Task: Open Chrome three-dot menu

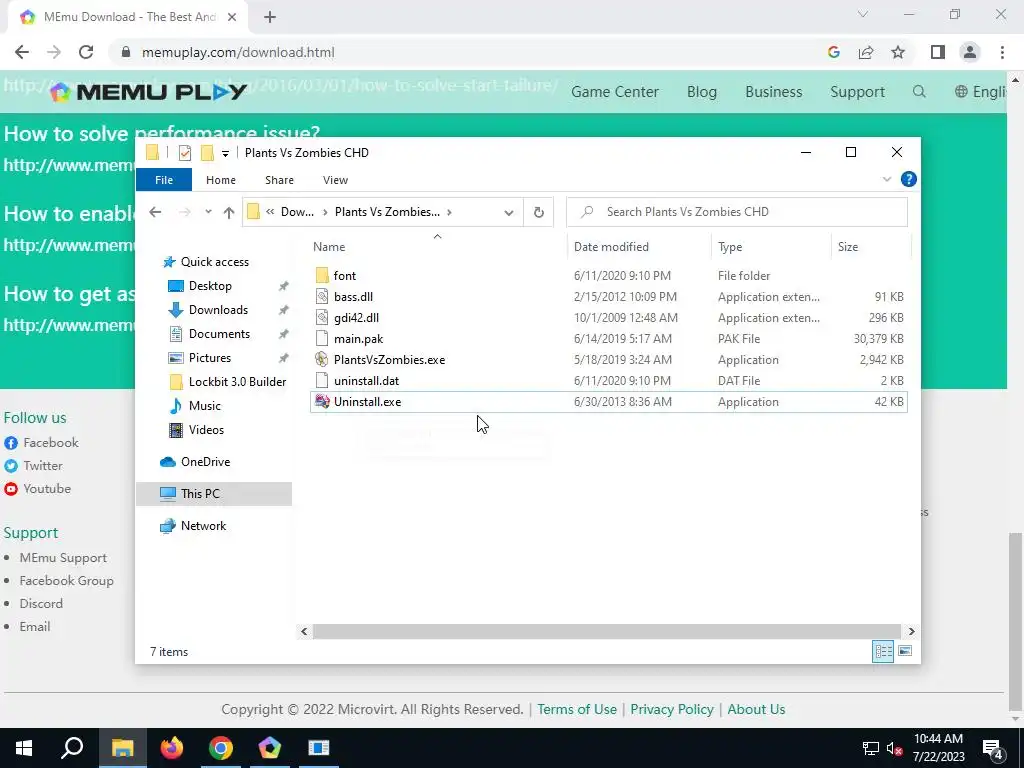Action: coord(1002,52)
